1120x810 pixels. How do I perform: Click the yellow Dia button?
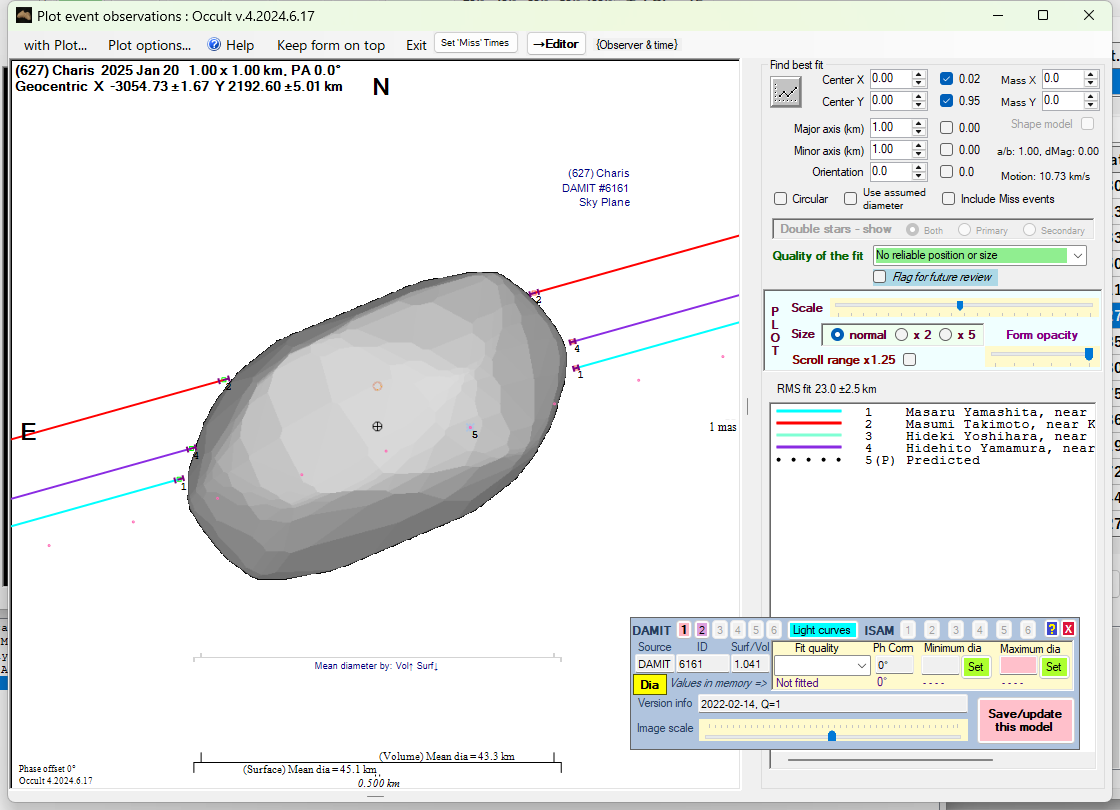click(649, 685)
